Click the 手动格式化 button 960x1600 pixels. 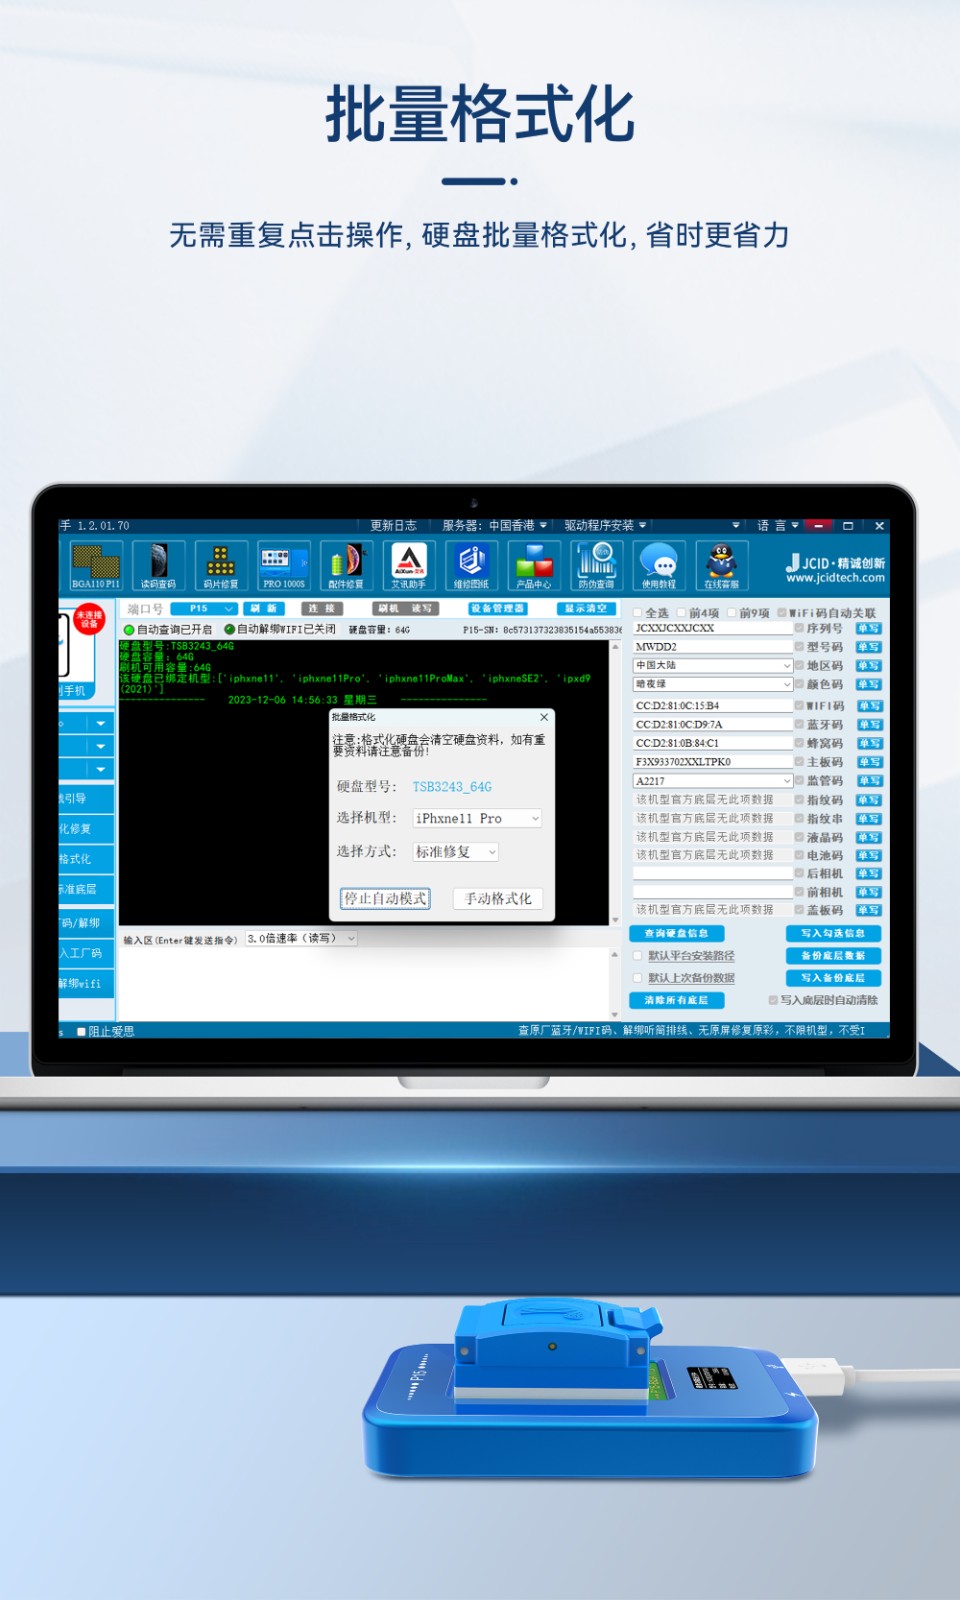coord(498,898)
